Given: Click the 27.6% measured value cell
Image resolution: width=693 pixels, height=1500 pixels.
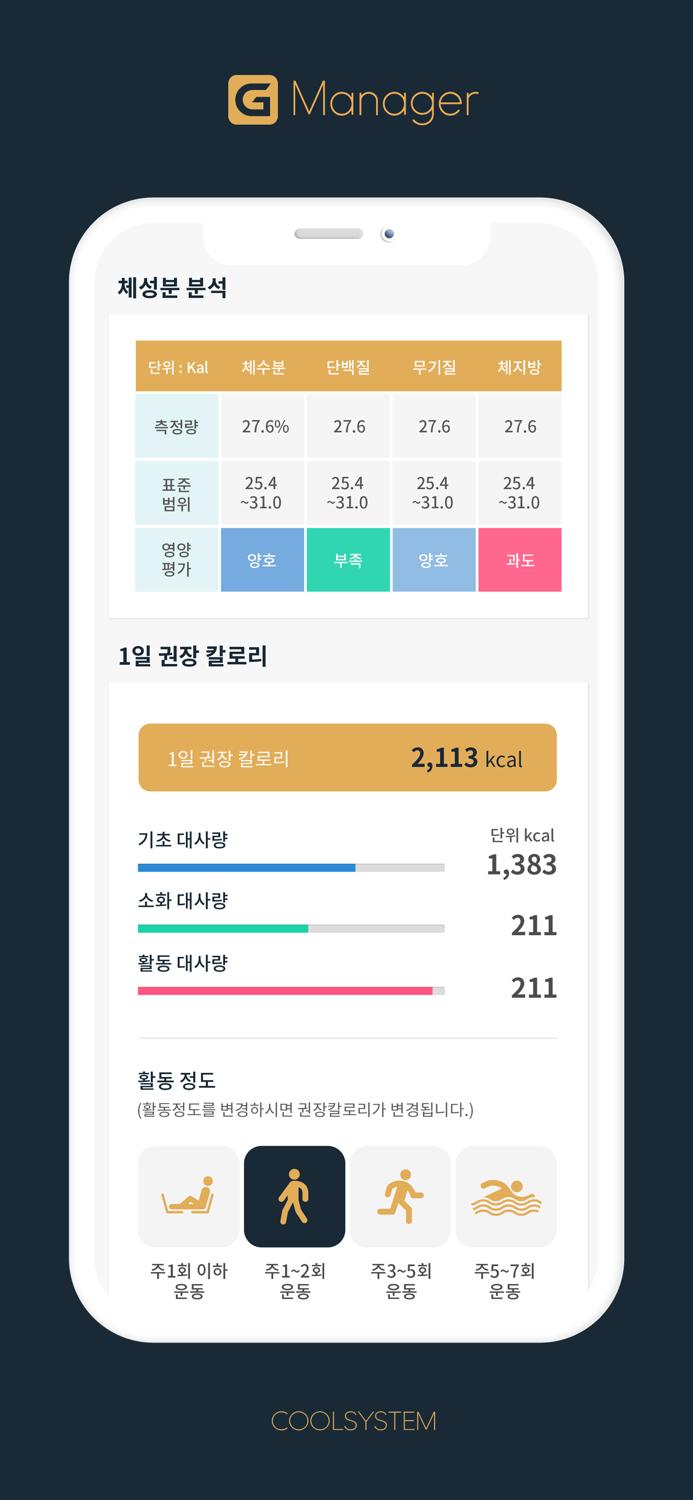Looking at the screenshot, I should pos(262,425).
